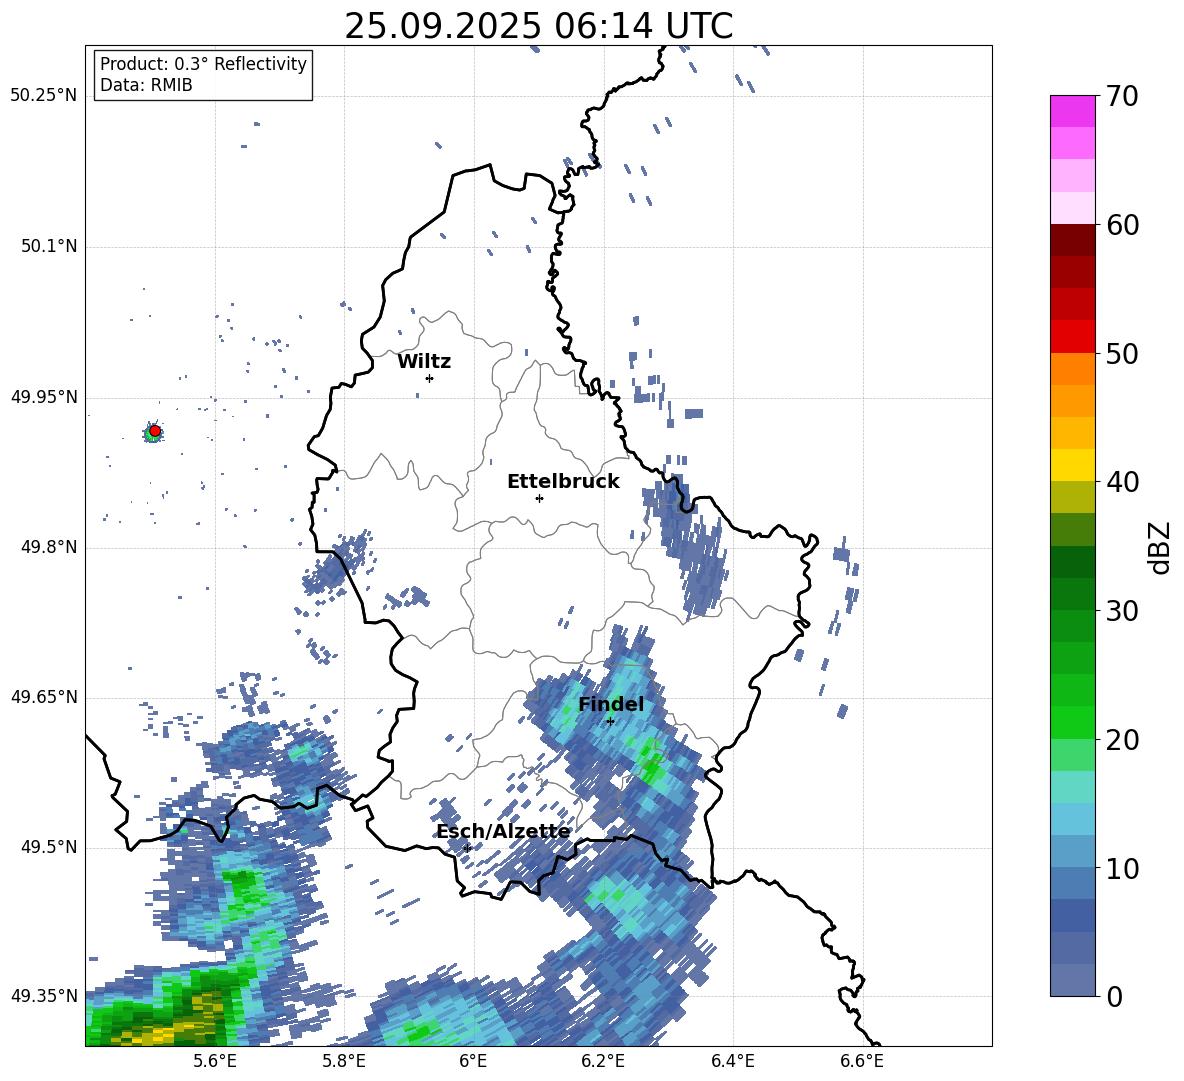Click the slate blue bottom colorbar segment
The image size is (1184, 1081).
pyautogui.click(x=1072, y=980)
